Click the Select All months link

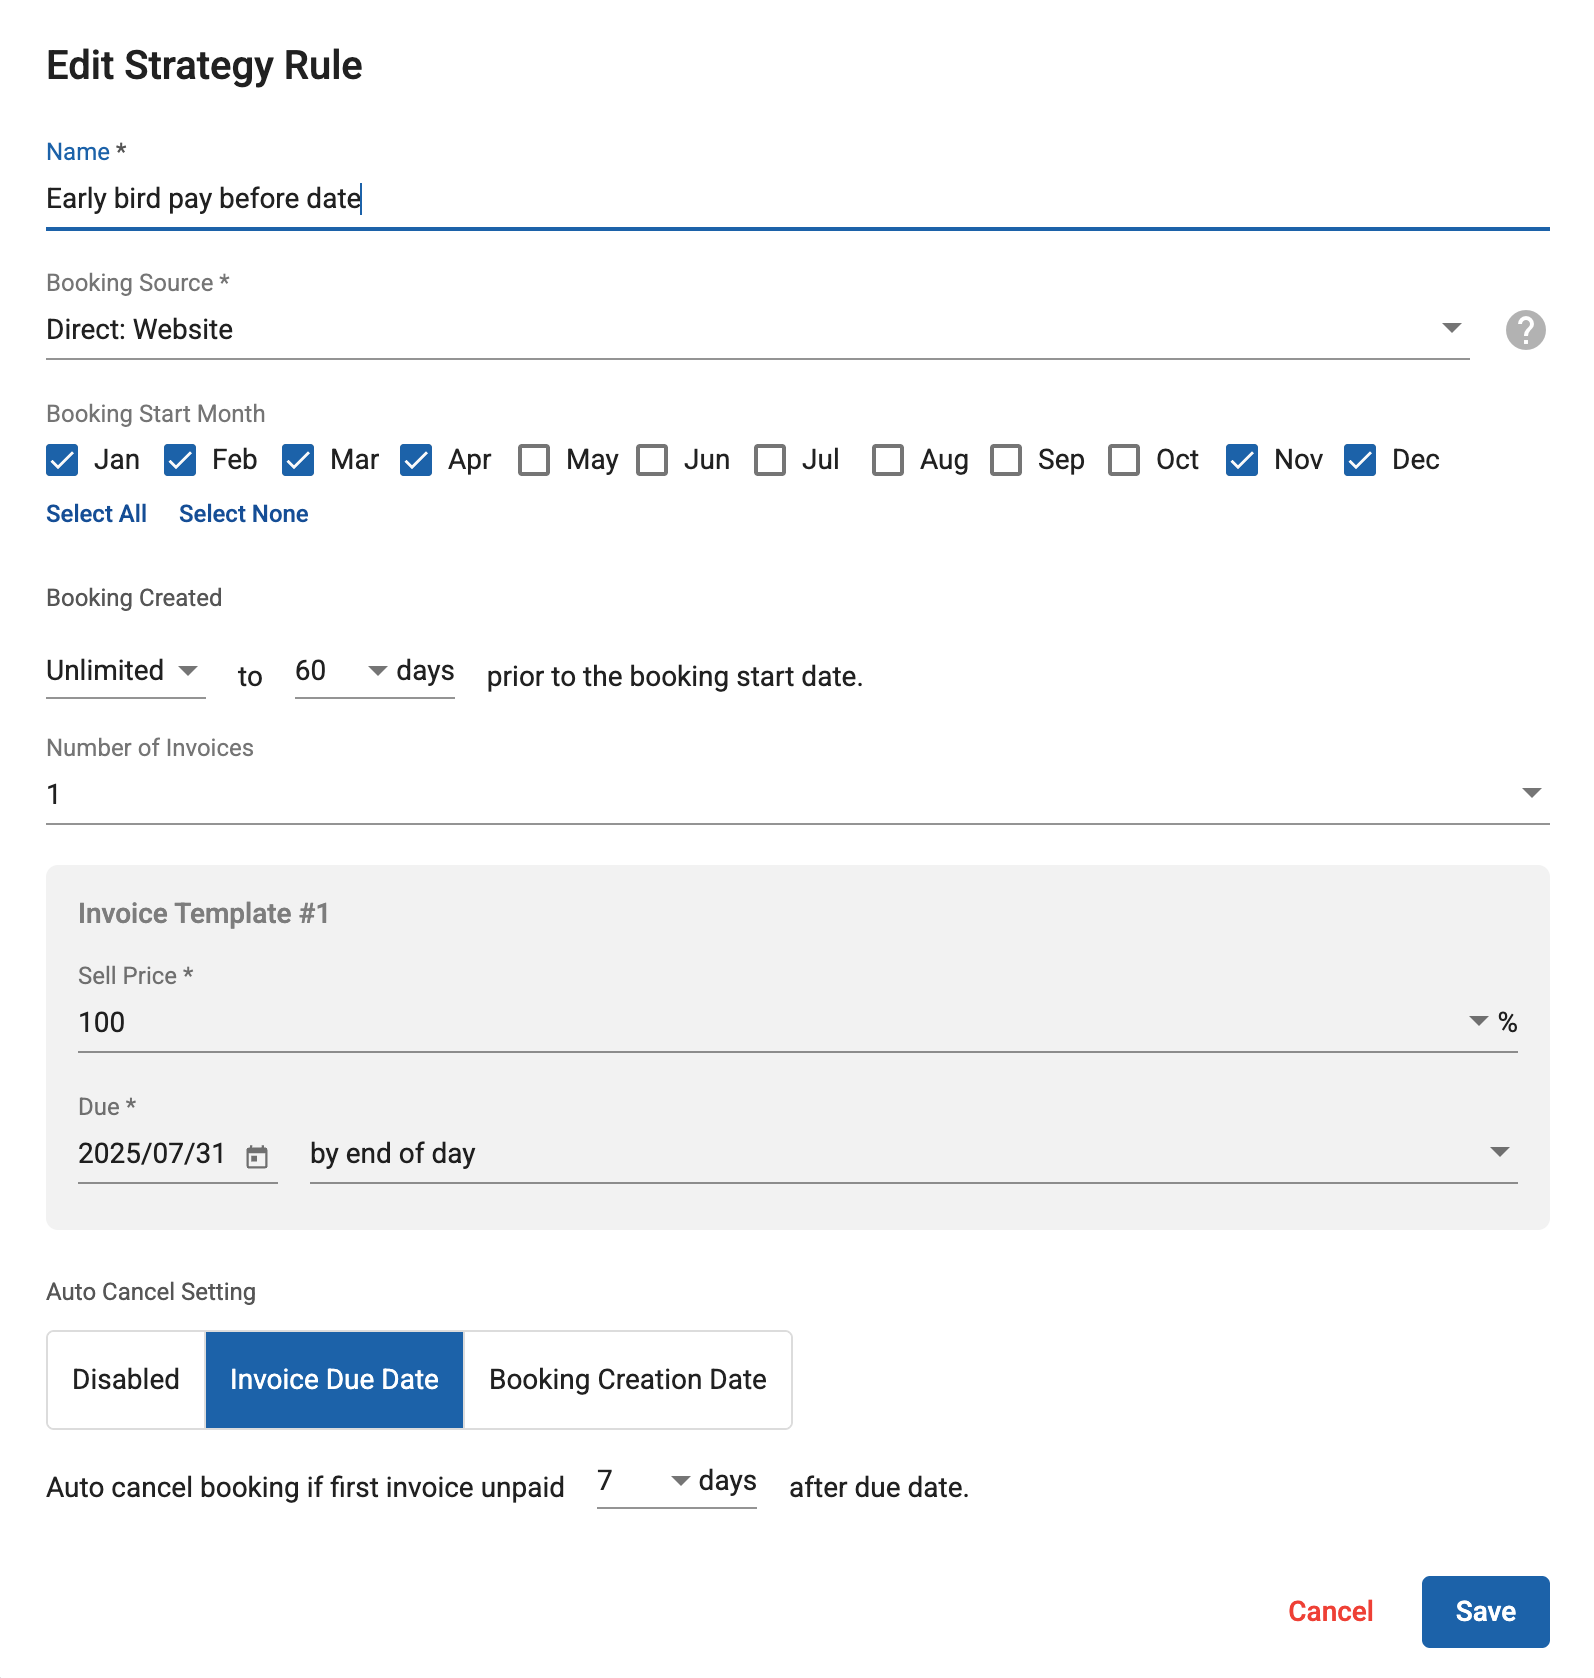pos(96,514)
